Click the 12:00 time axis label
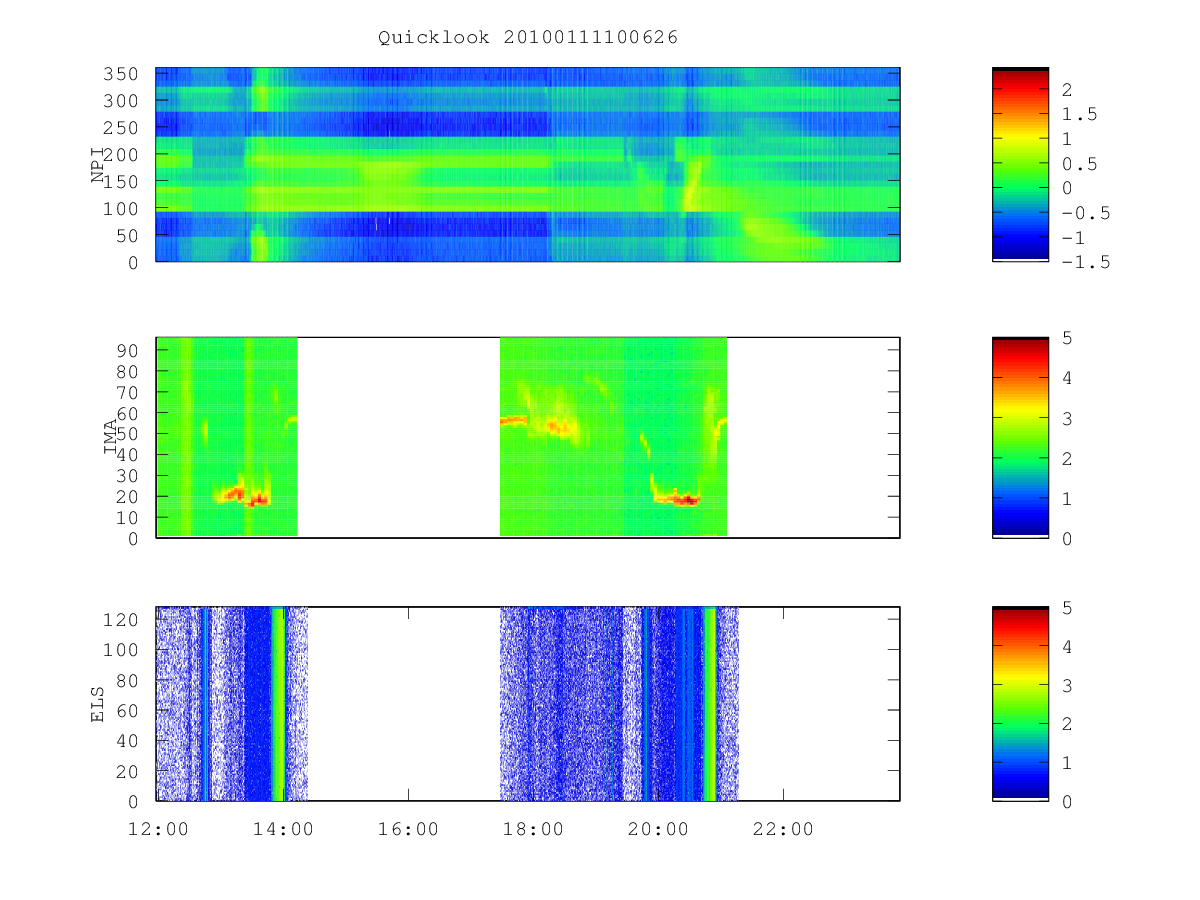Viewport: 1200px width, 900px height. coord(158,829)
